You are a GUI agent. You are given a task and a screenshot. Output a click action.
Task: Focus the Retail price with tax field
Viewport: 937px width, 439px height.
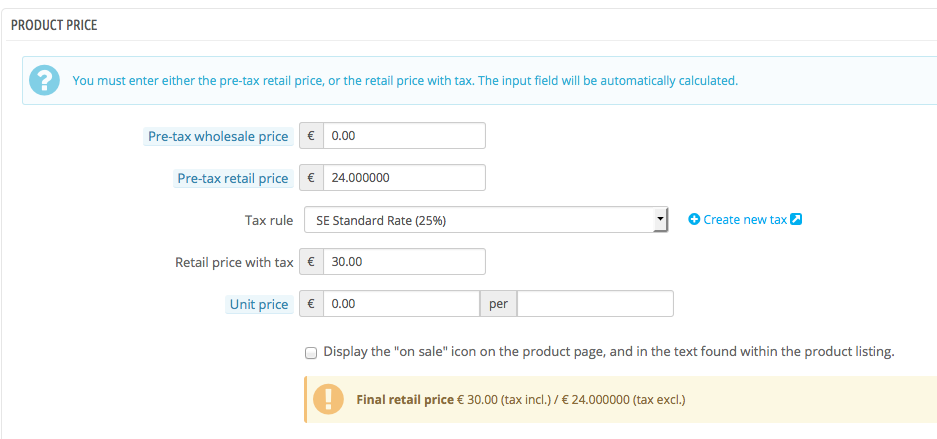coord(404,262)
